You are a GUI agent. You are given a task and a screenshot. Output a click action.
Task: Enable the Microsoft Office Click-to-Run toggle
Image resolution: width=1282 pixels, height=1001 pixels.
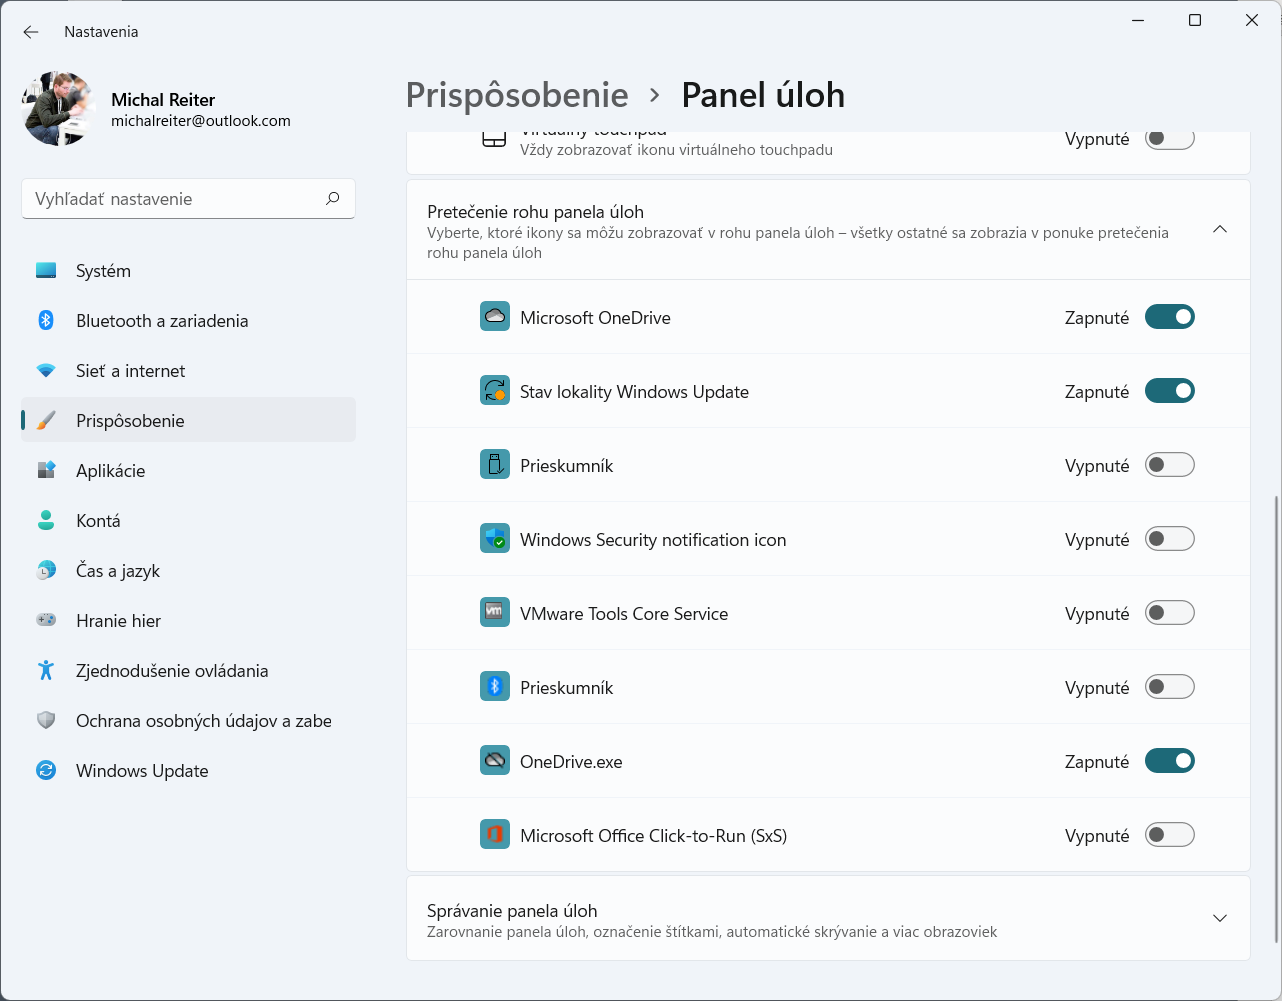tap(1169, 835)
